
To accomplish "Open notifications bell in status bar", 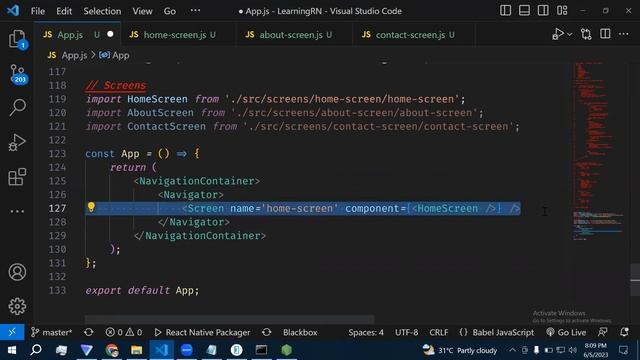I will [624, 332].
